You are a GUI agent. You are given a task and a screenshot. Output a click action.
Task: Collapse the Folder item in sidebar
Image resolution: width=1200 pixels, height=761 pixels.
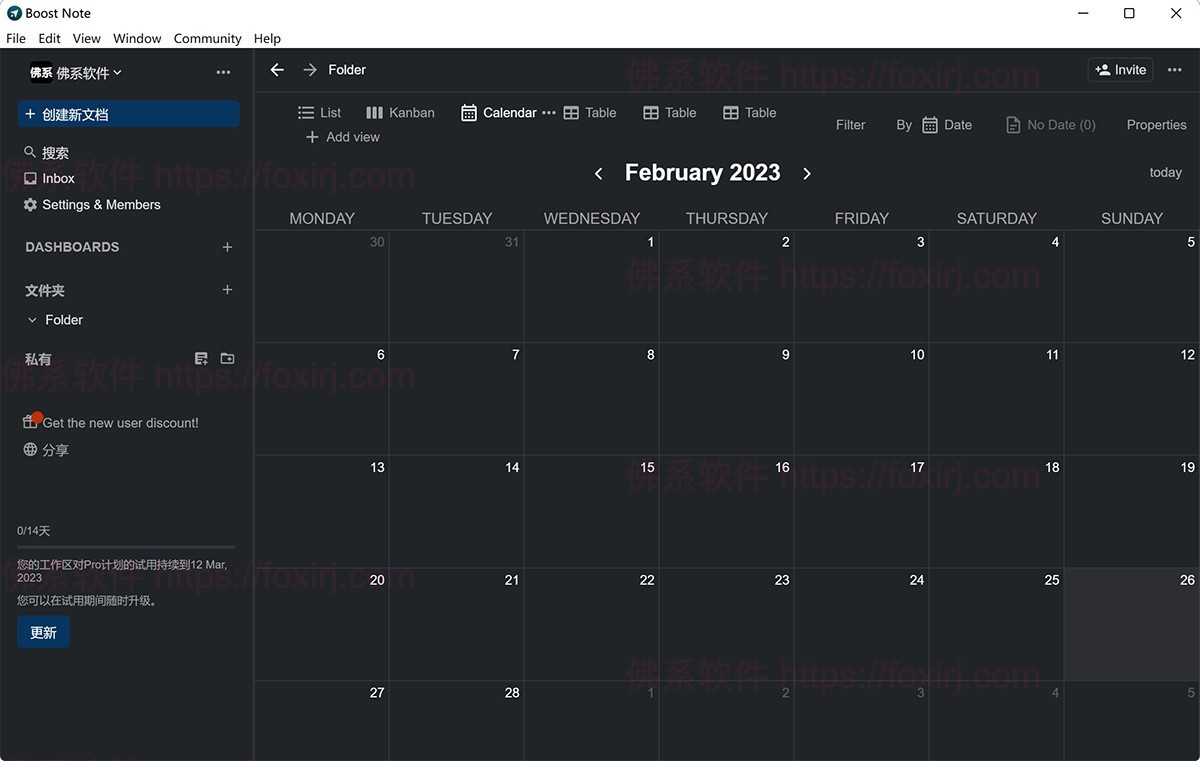click(32, 320)
